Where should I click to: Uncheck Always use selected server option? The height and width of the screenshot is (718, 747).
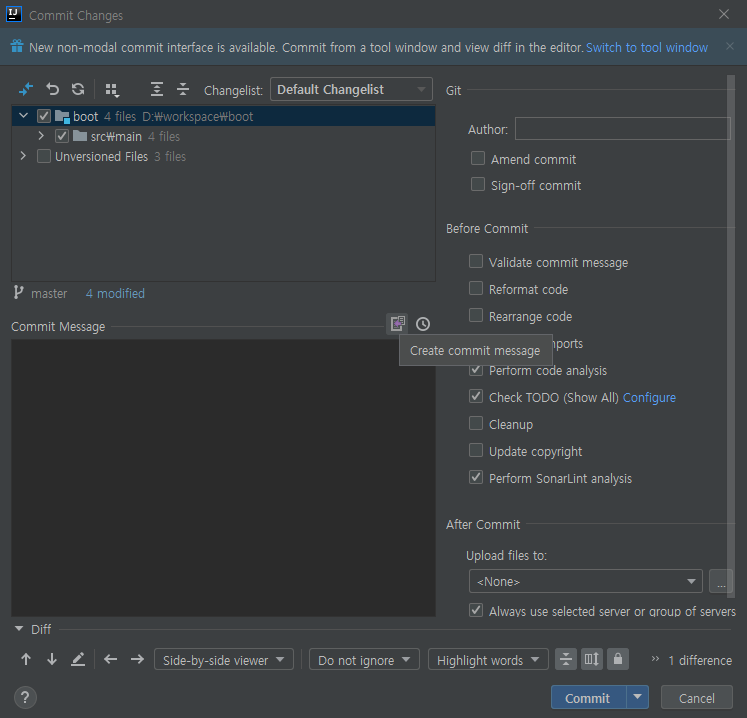(476, 610)
